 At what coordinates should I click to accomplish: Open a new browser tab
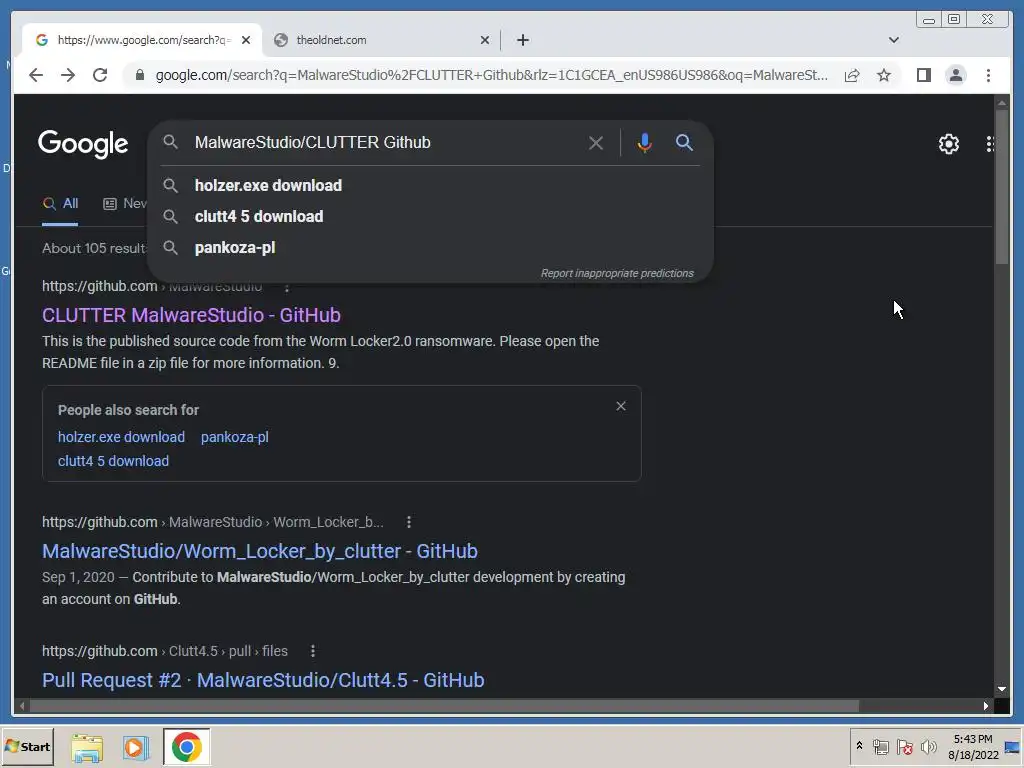click(x=522, y=40)
